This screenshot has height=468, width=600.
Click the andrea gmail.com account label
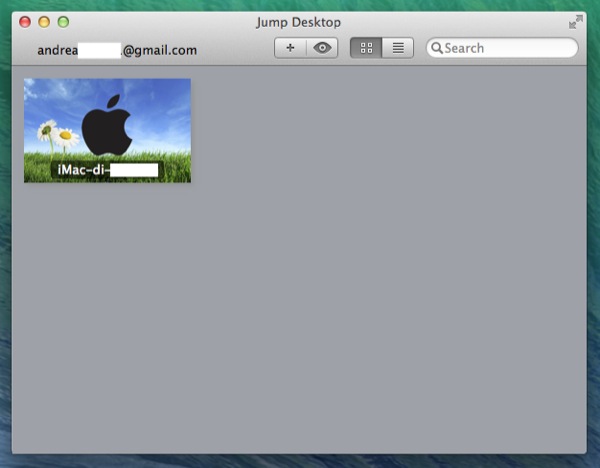click(x=117, y=50)
